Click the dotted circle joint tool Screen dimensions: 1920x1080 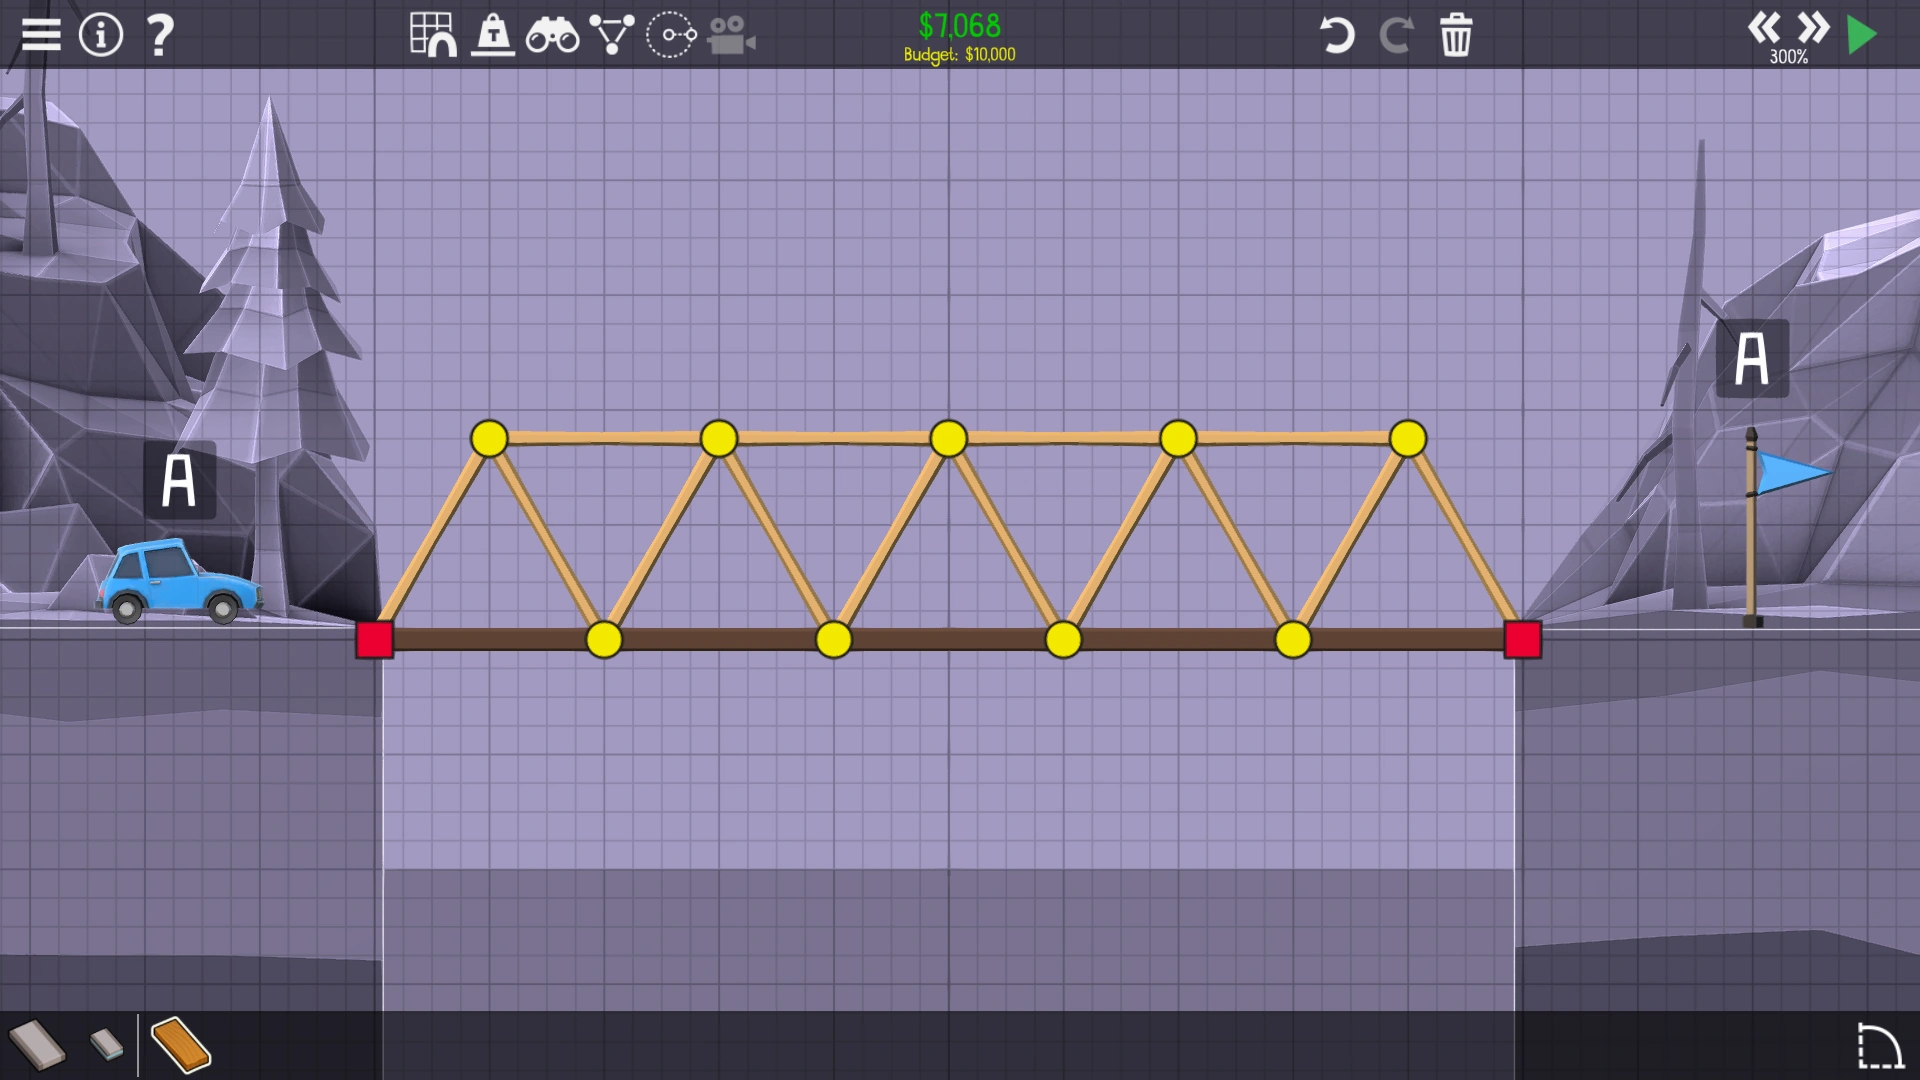(x=671, y=35)
